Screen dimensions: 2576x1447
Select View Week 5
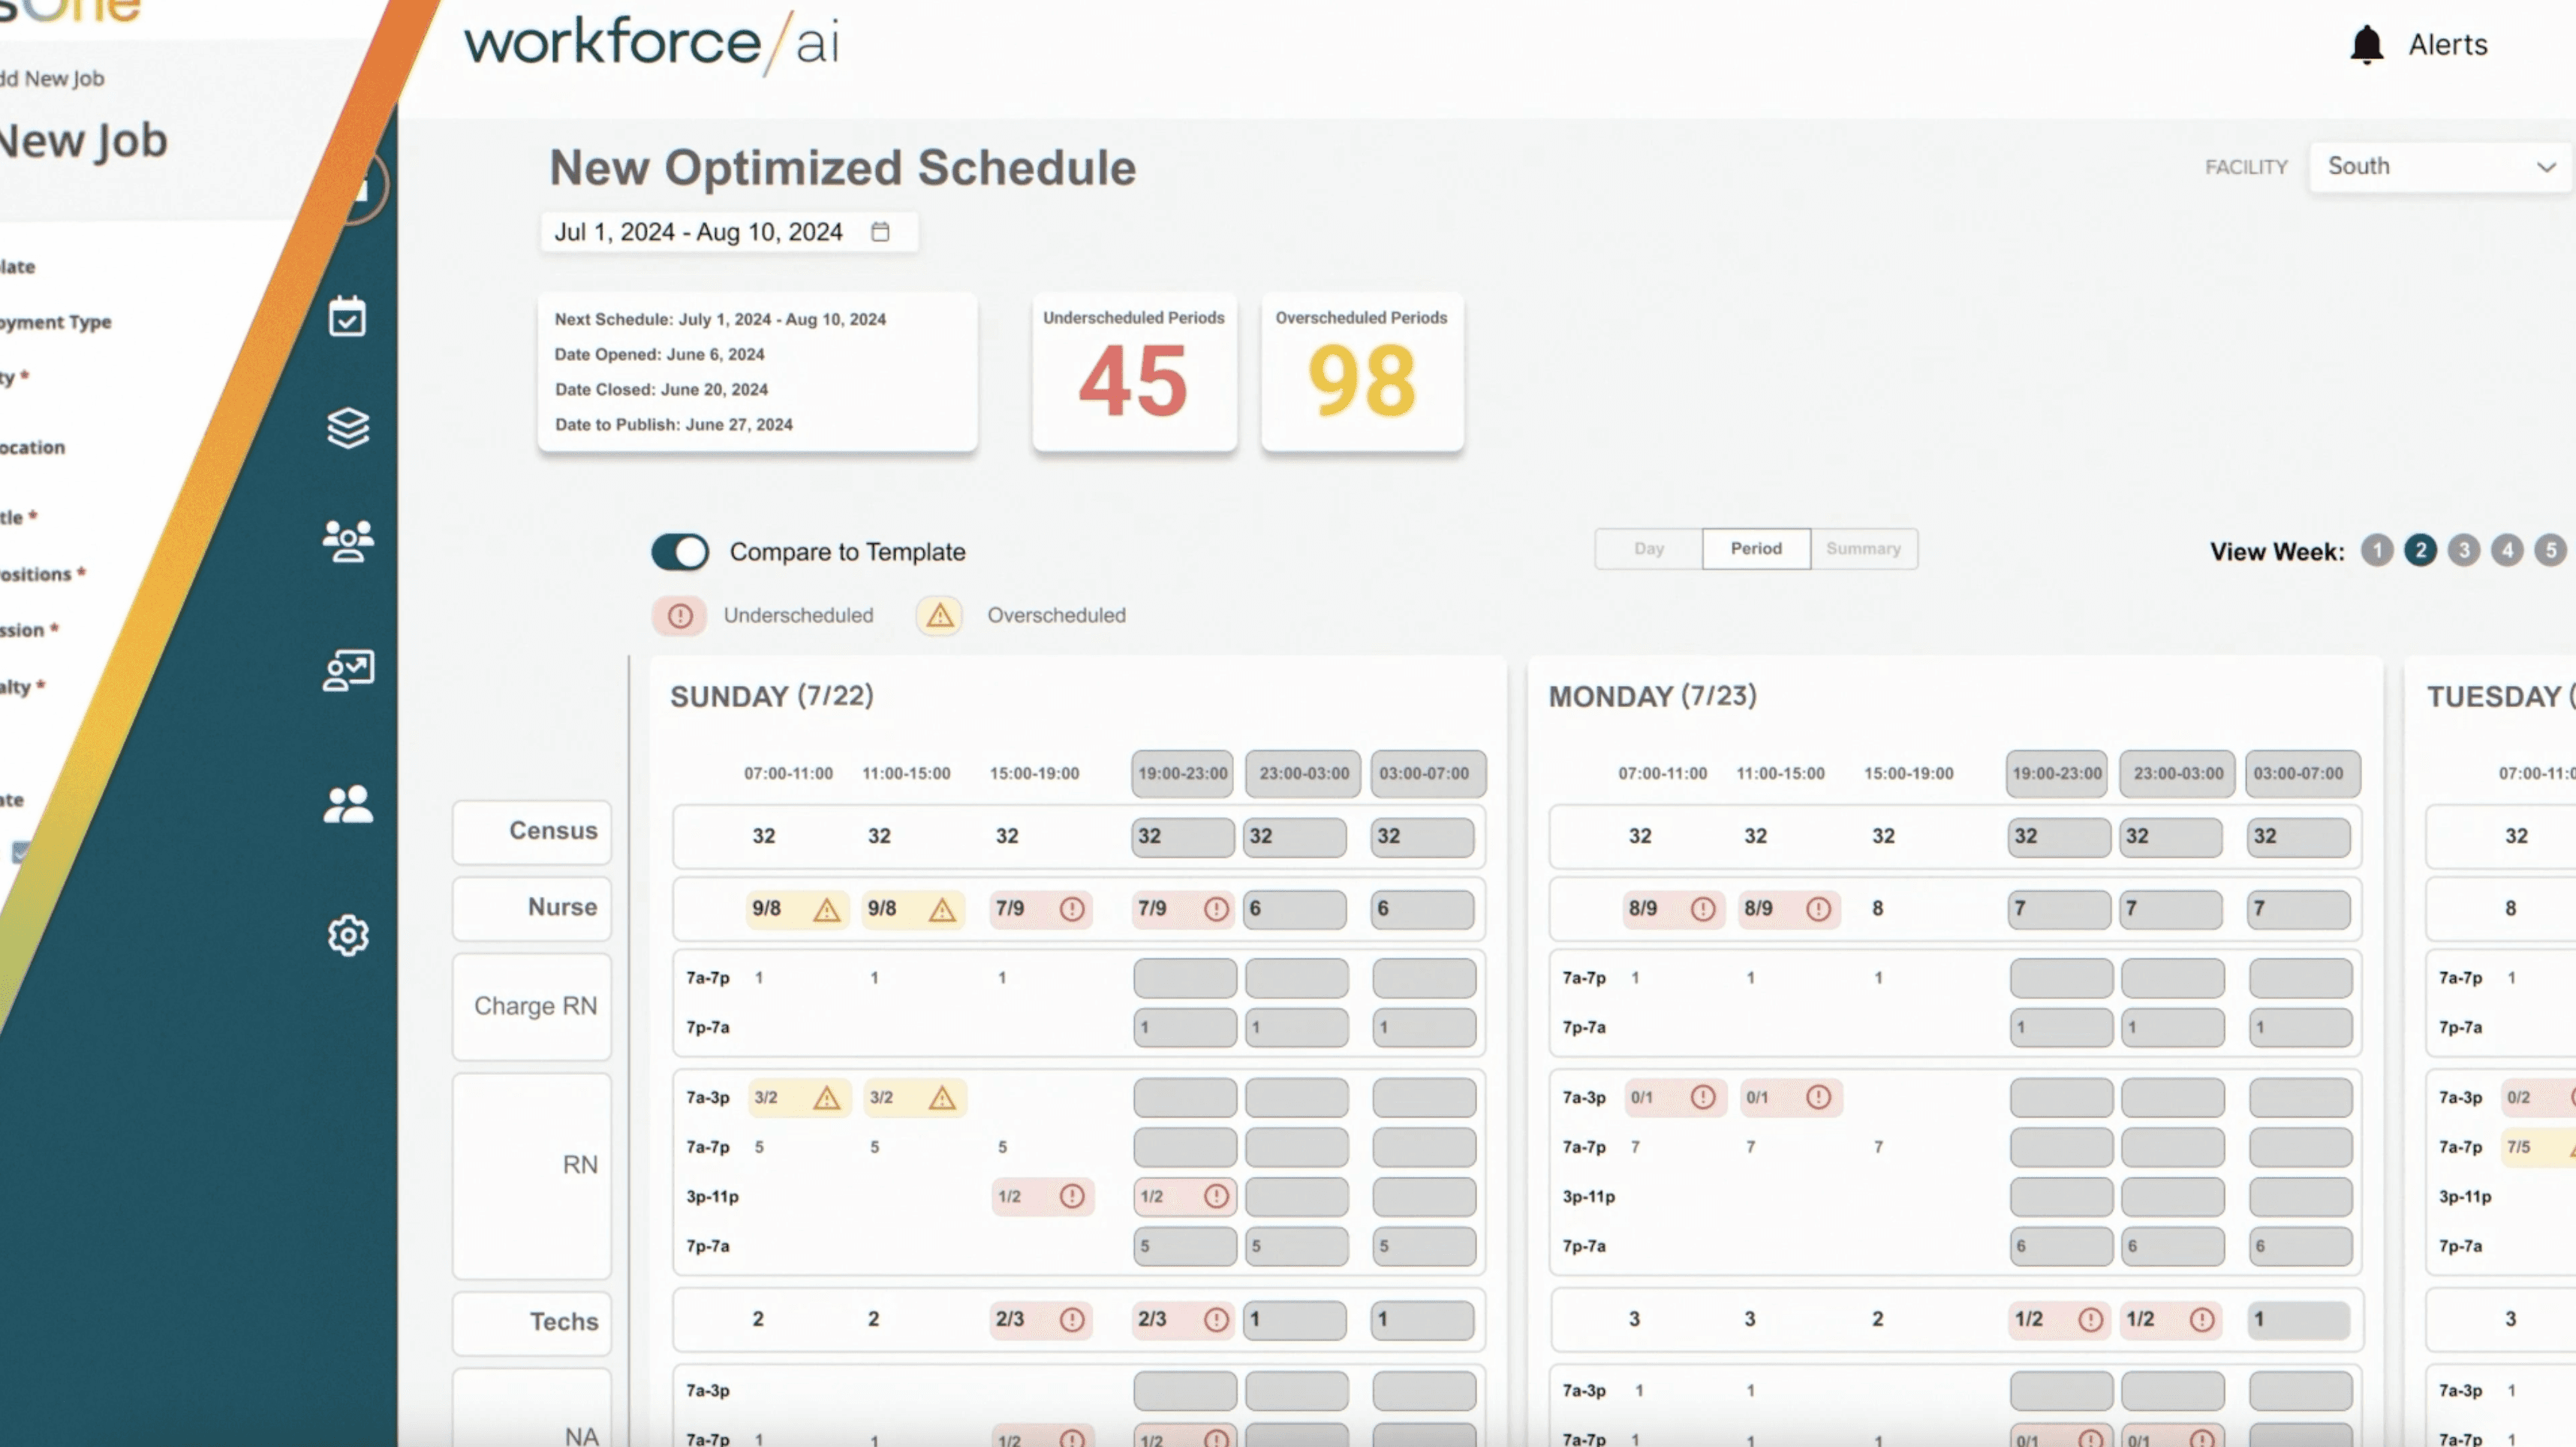(2550, 550)
